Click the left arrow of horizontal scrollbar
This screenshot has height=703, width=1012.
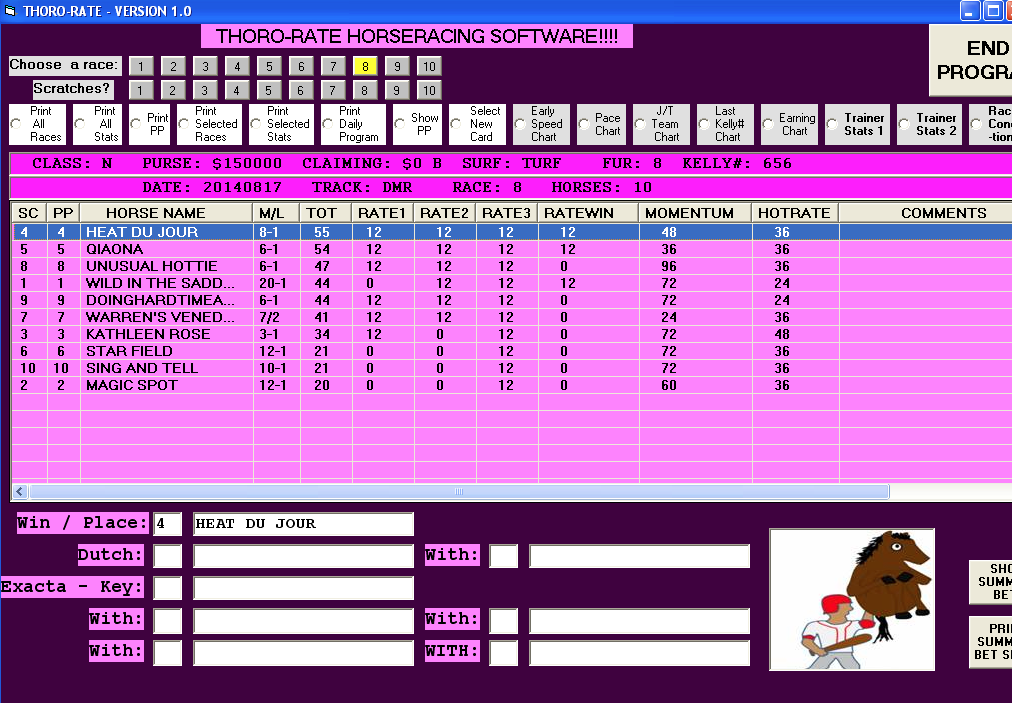click(x=20, y=492)
